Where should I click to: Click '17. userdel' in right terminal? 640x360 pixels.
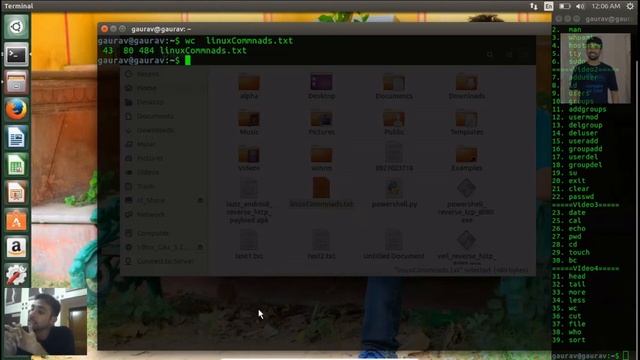coord(575,157)
